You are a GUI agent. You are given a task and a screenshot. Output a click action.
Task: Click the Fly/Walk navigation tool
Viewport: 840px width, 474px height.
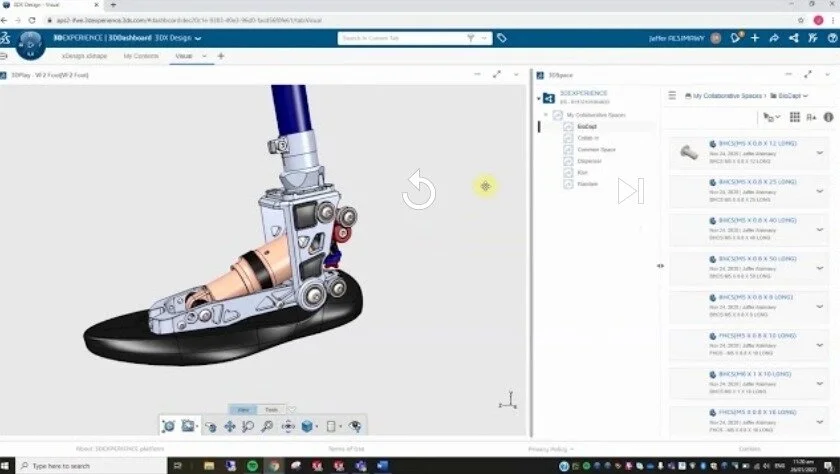(x=288, y=426)
